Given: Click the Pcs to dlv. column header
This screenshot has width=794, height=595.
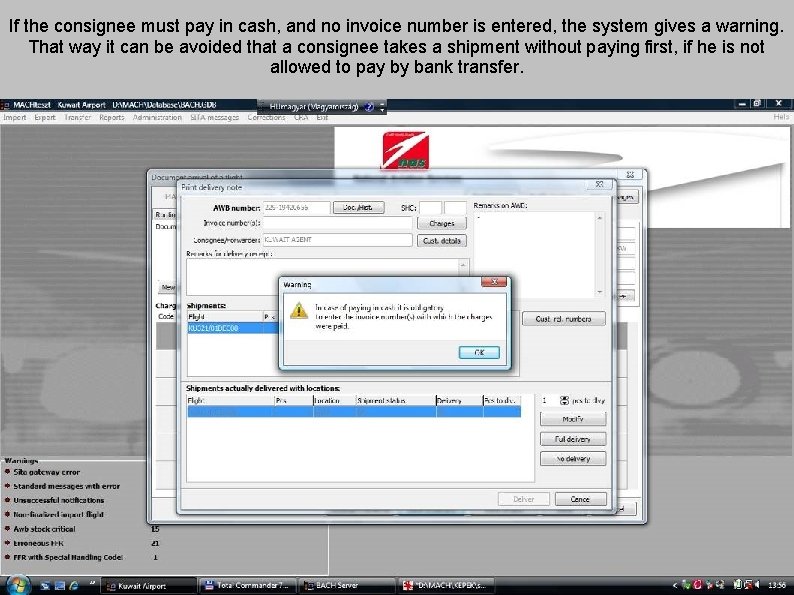Looking at the screenshot, I should click(x=501, y=401).
